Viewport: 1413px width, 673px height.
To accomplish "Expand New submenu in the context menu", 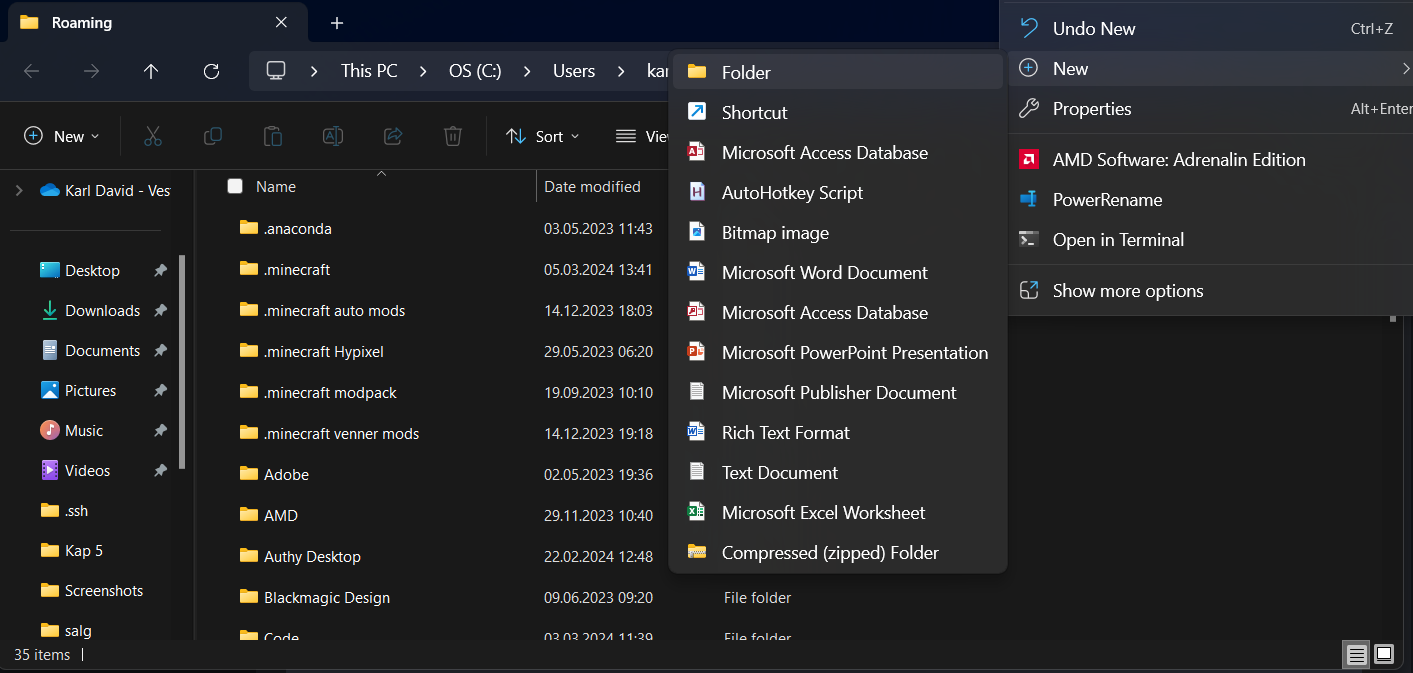I will pyautogui.click(x=1210, y=68).
